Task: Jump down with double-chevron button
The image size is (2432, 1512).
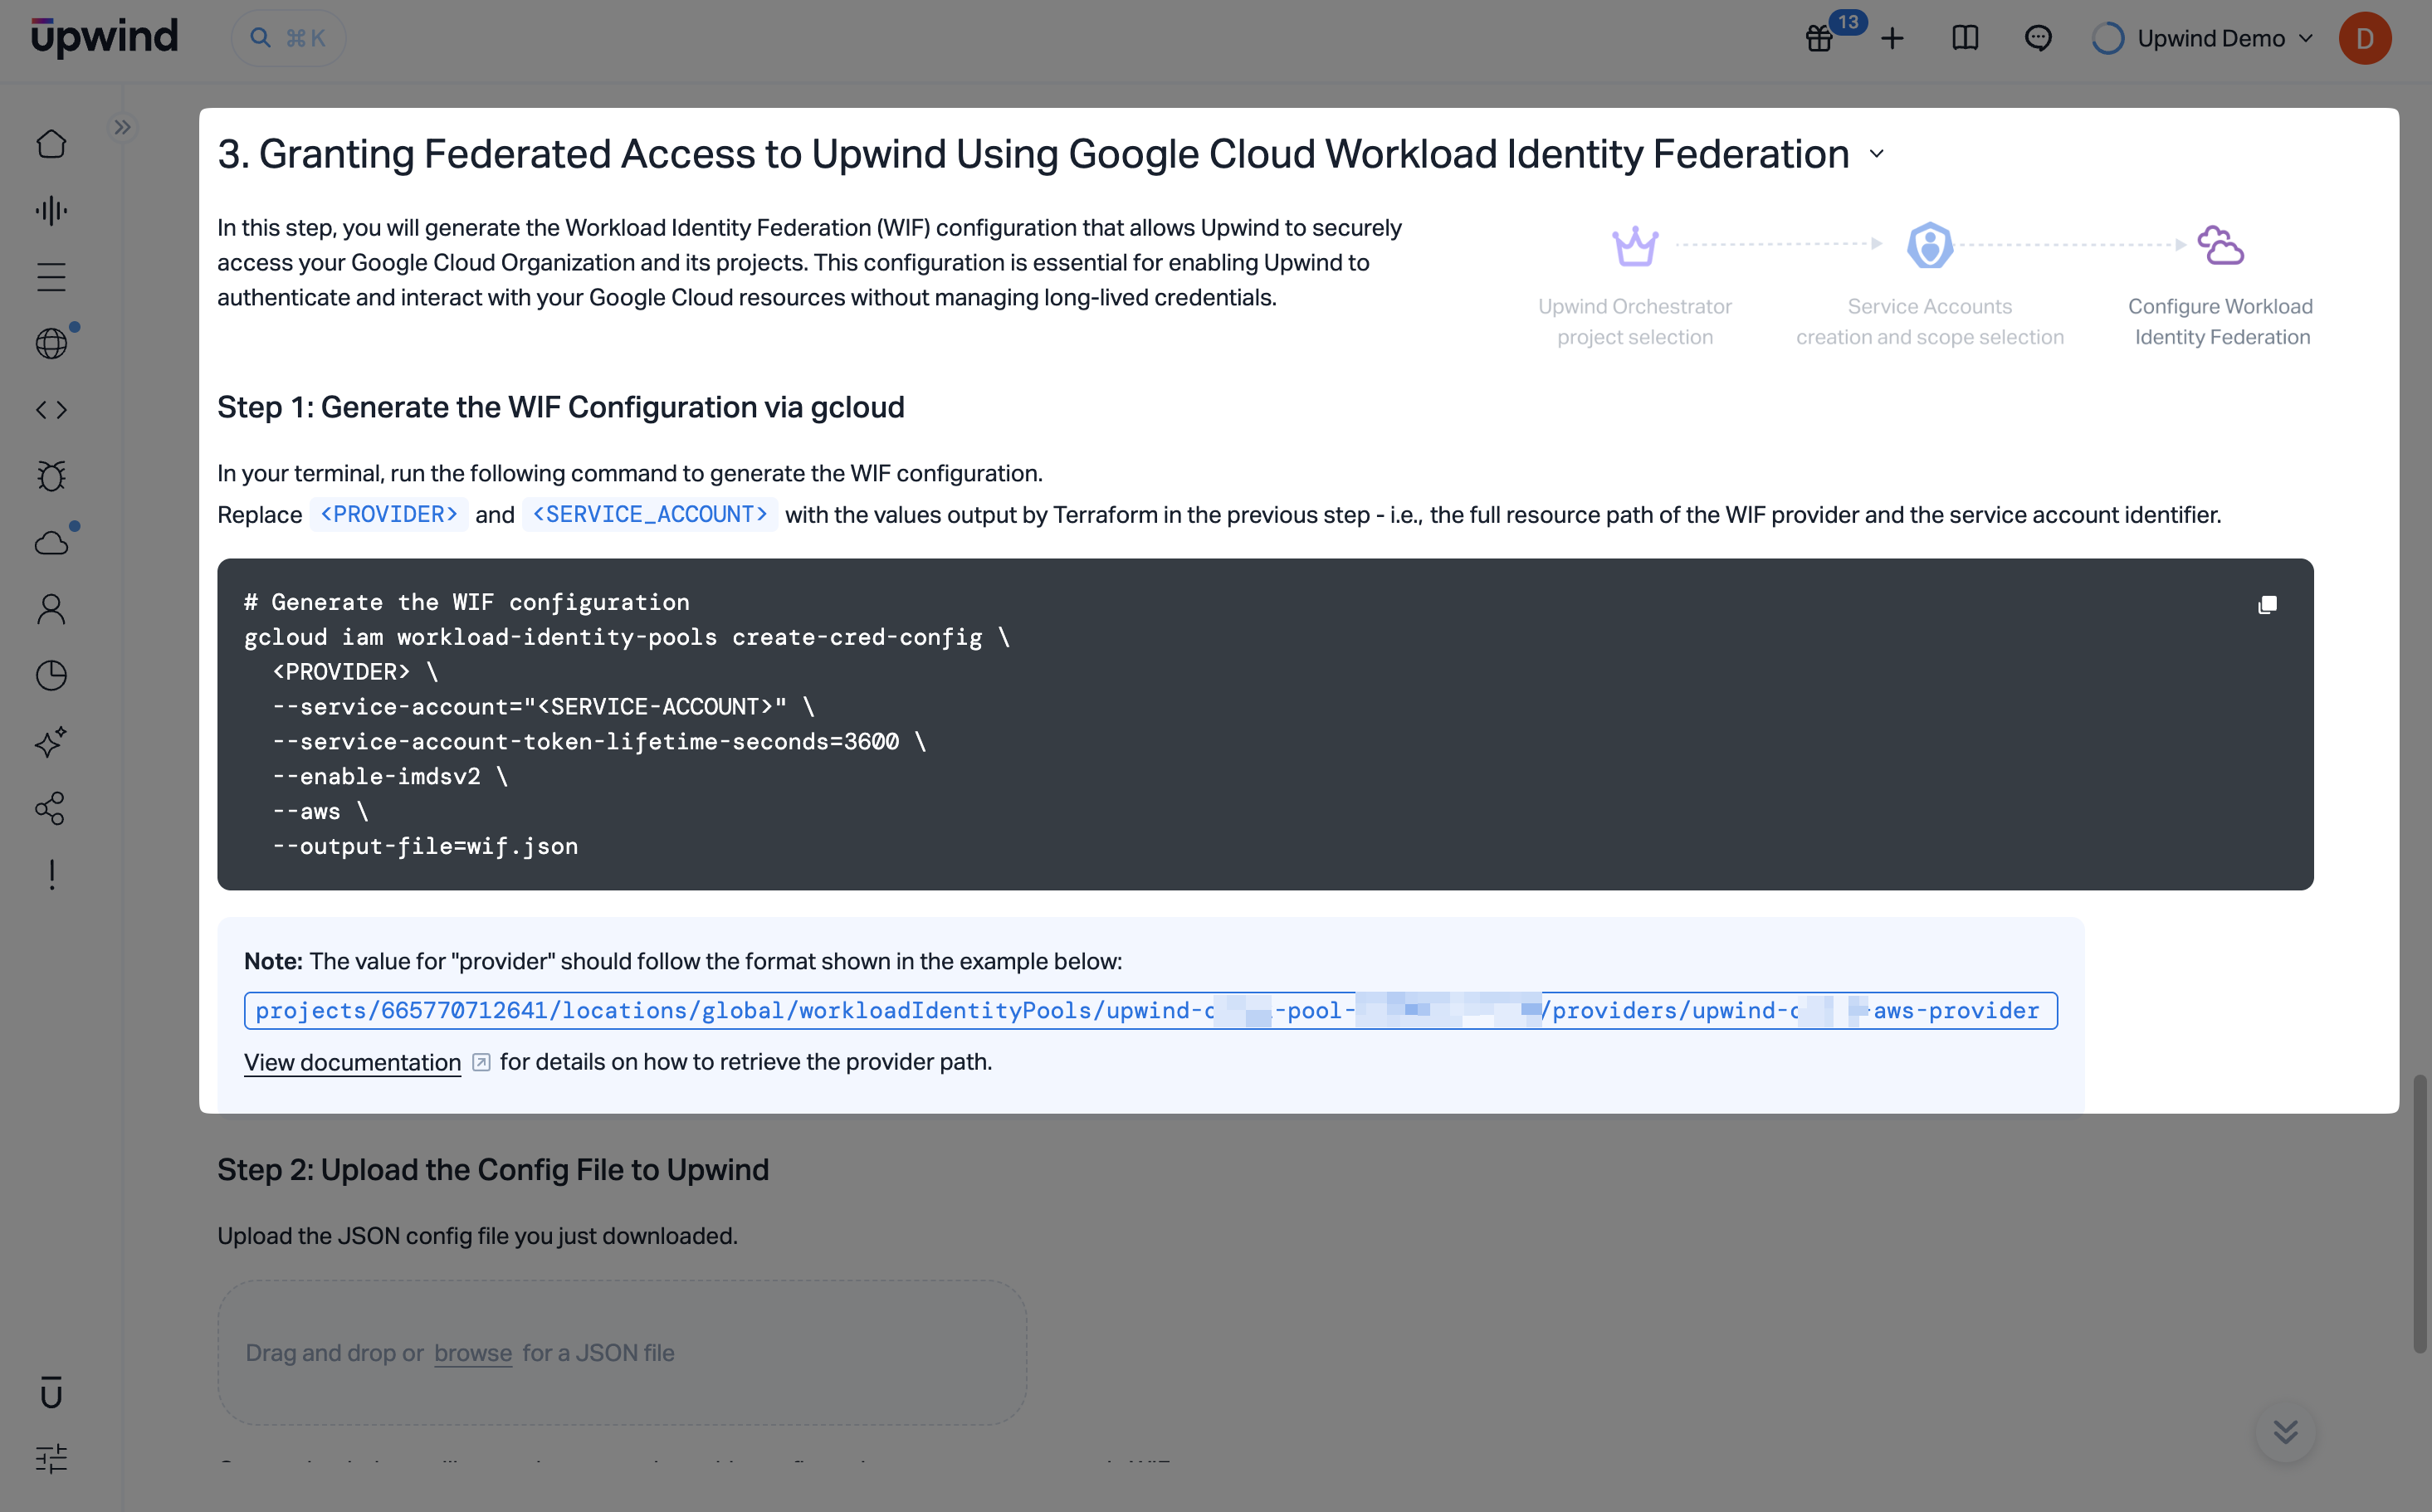Action: [2285, 1432]
